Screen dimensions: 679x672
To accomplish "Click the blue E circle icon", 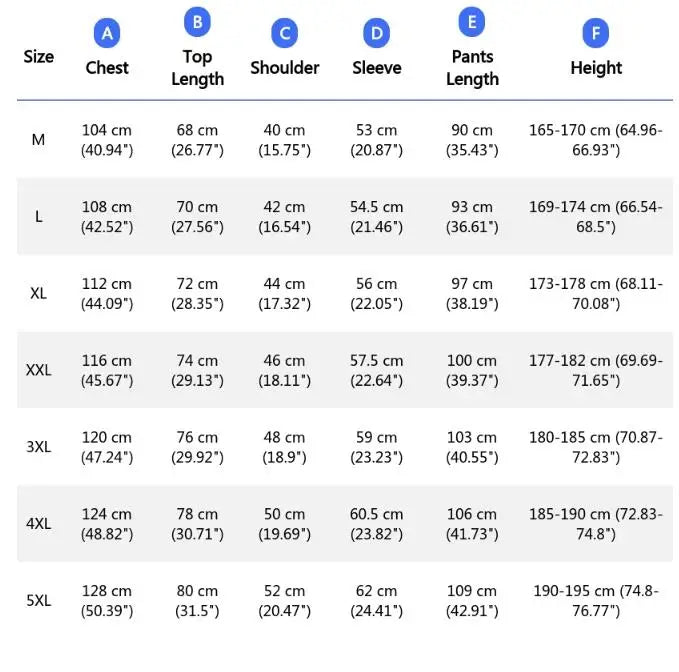I will (472, 22).
